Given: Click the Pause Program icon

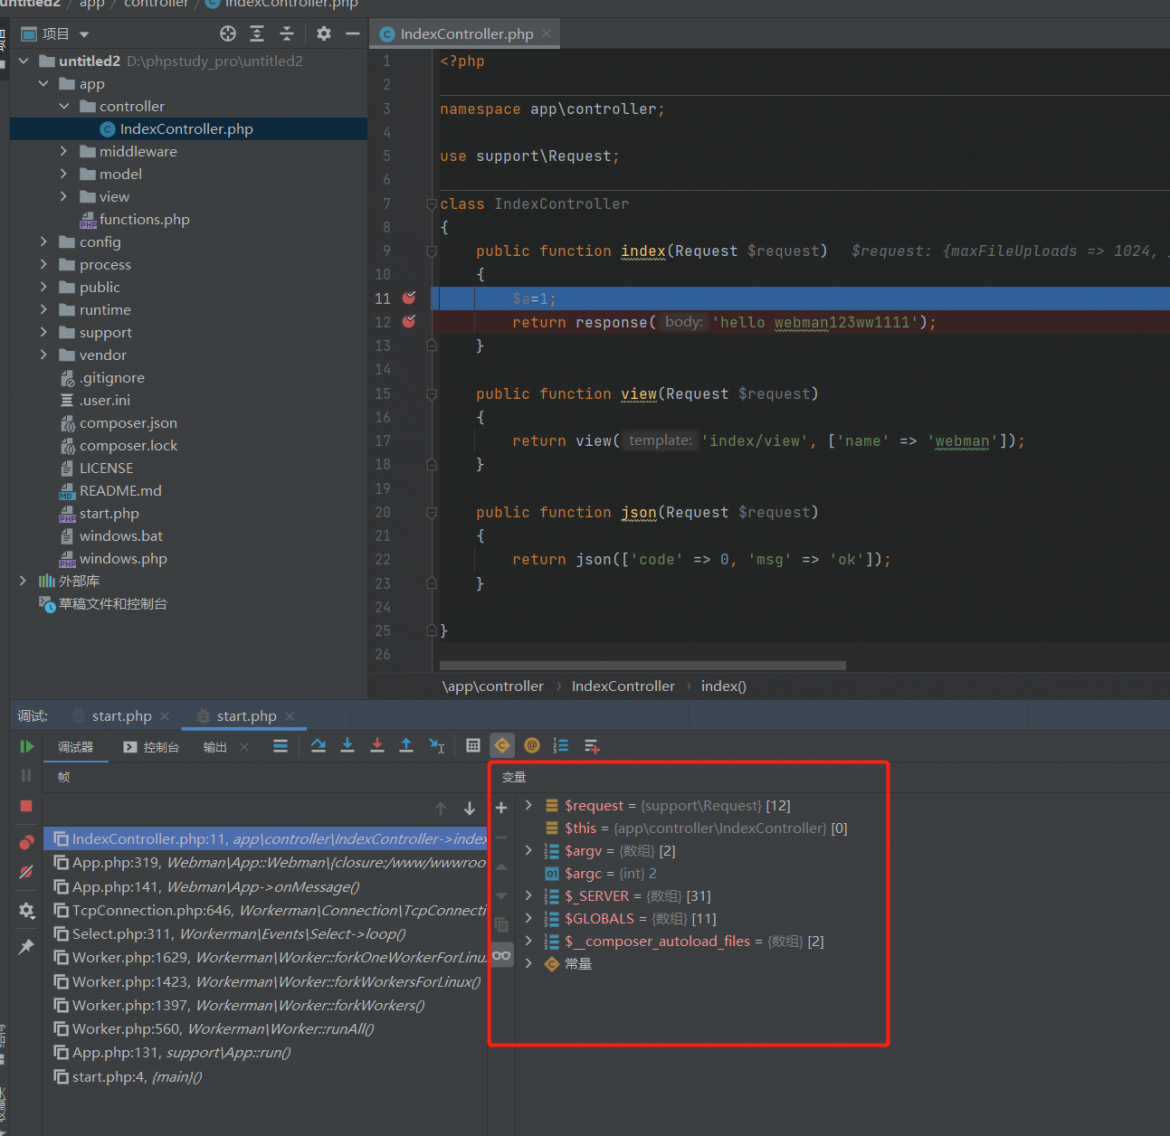Looking at the screenshot, I should [25, 775].
